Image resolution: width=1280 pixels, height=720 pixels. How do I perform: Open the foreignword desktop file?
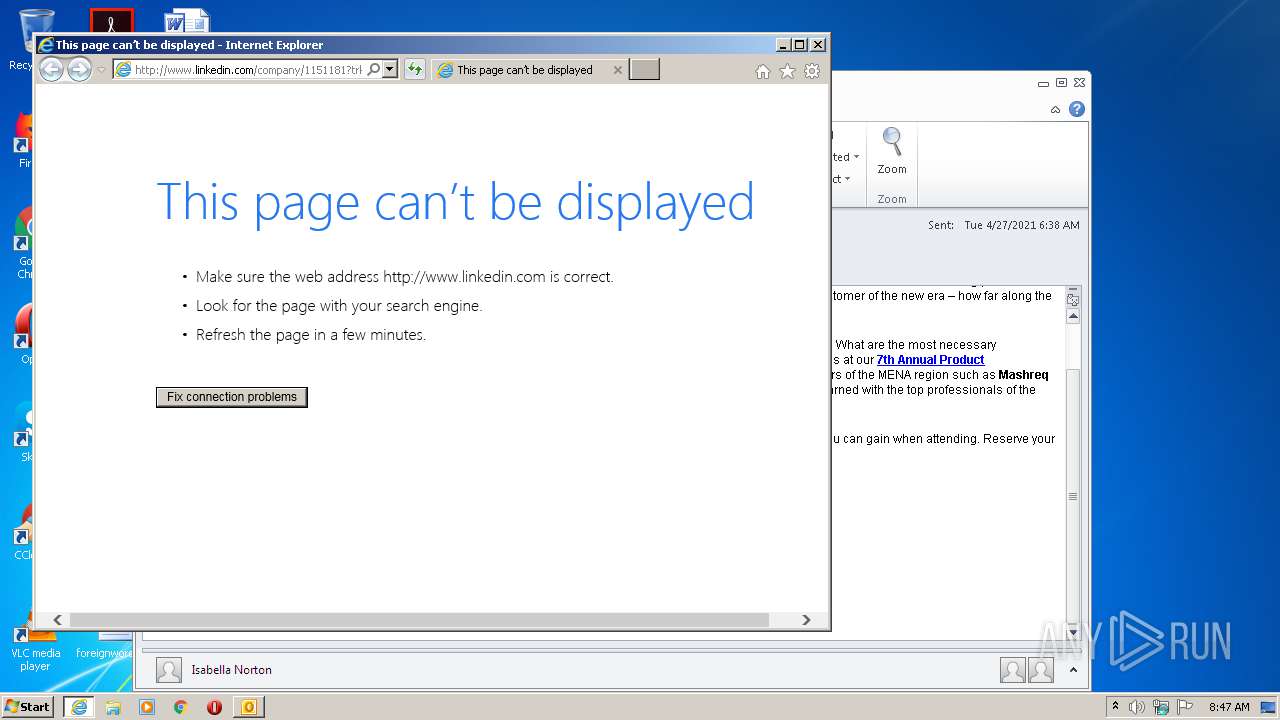[105, 646]
